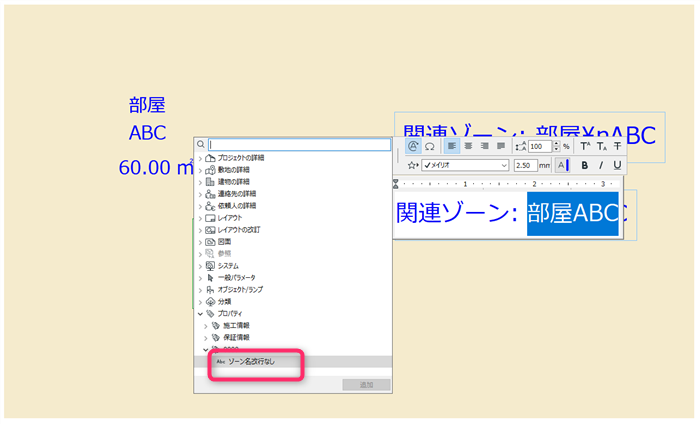Expand the レイアウト category
The image size is (700, 424).
(200, 219)
